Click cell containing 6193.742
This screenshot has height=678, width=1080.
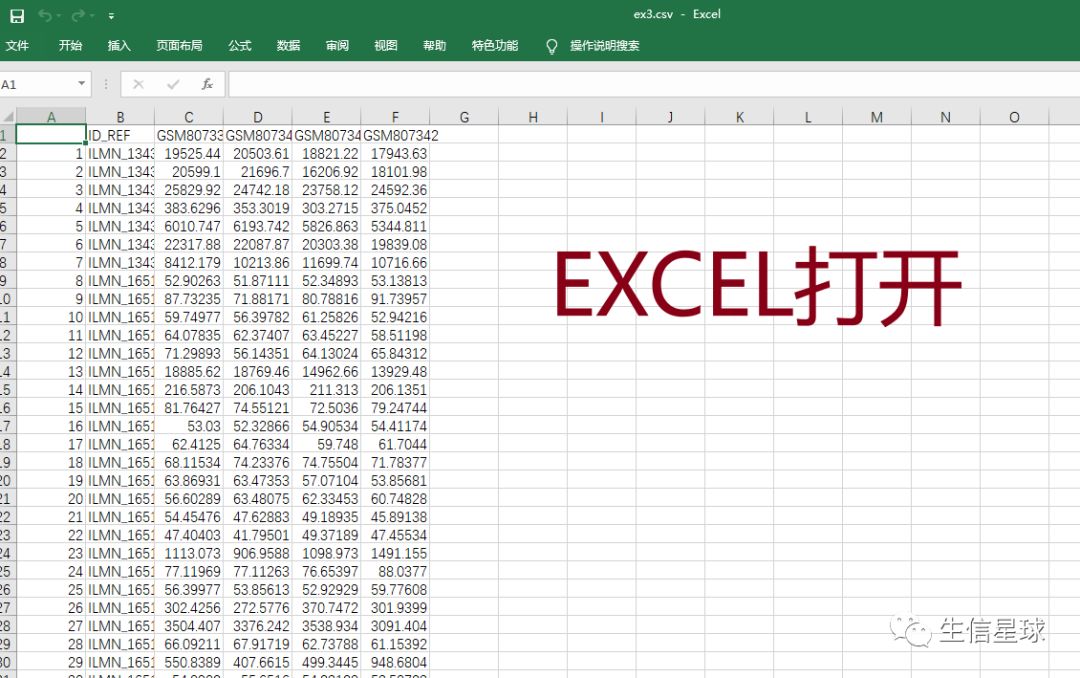tap(258, 226)
